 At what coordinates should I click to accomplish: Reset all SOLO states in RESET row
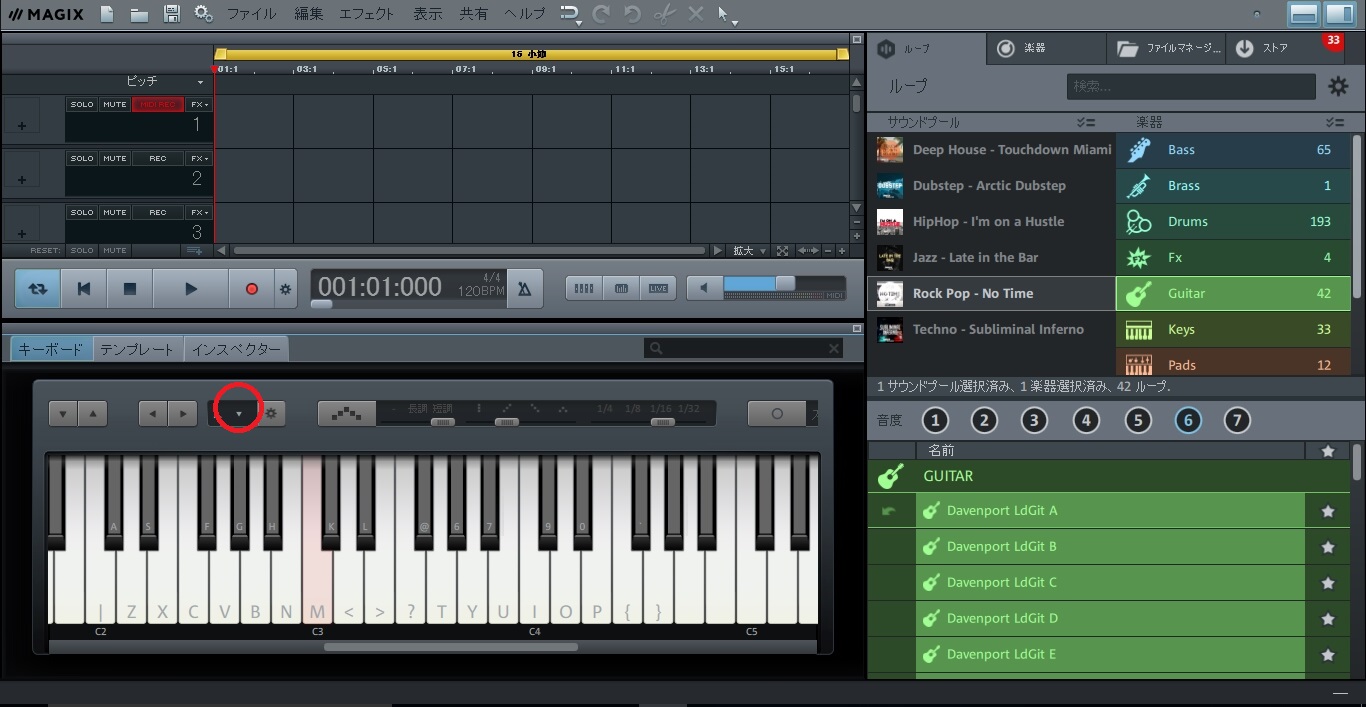[82, 251]
